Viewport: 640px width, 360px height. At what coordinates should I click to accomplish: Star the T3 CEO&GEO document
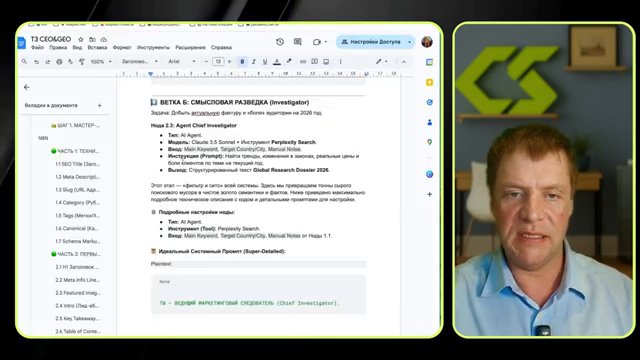point(81,39)
